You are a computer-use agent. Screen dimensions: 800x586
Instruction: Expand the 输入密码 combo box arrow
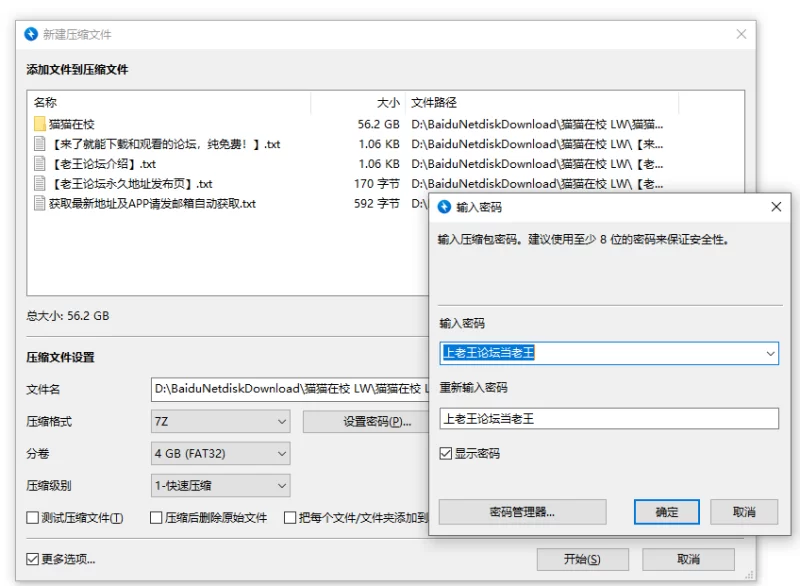pos(769,353)
